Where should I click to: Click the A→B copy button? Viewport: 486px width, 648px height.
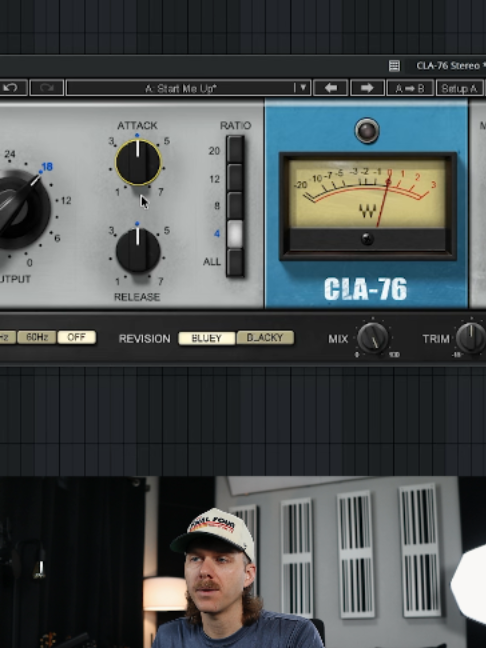tap(410, 88)
